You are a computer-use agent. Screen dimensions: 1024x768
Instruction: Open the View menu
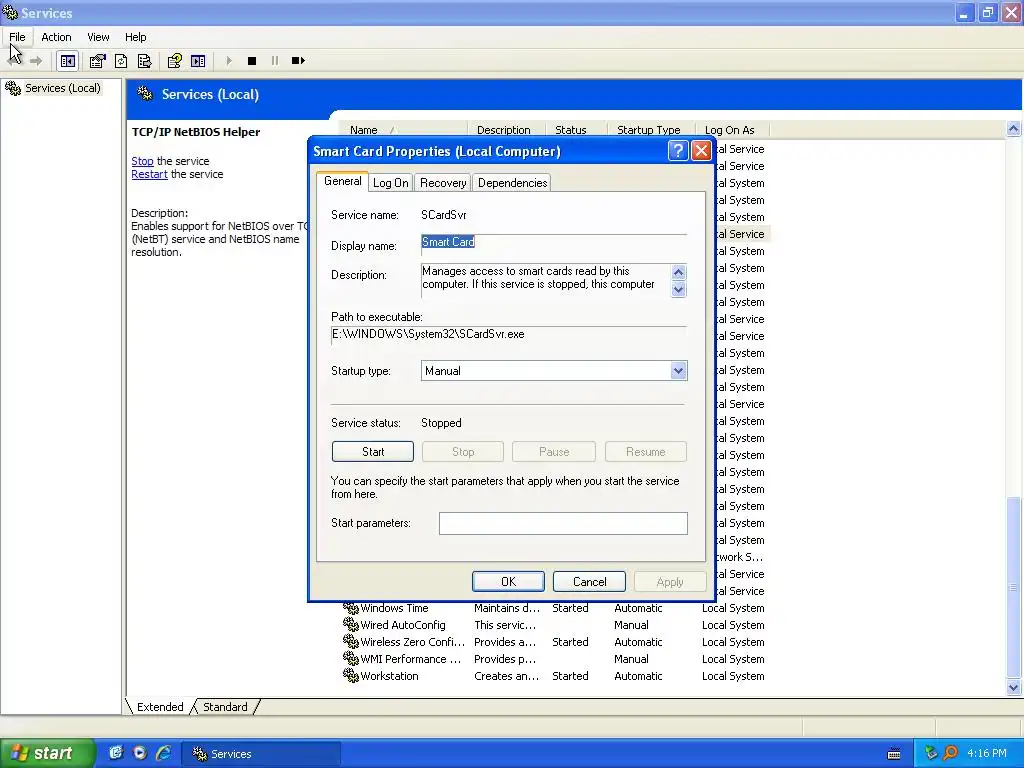(x=99, y=37)
